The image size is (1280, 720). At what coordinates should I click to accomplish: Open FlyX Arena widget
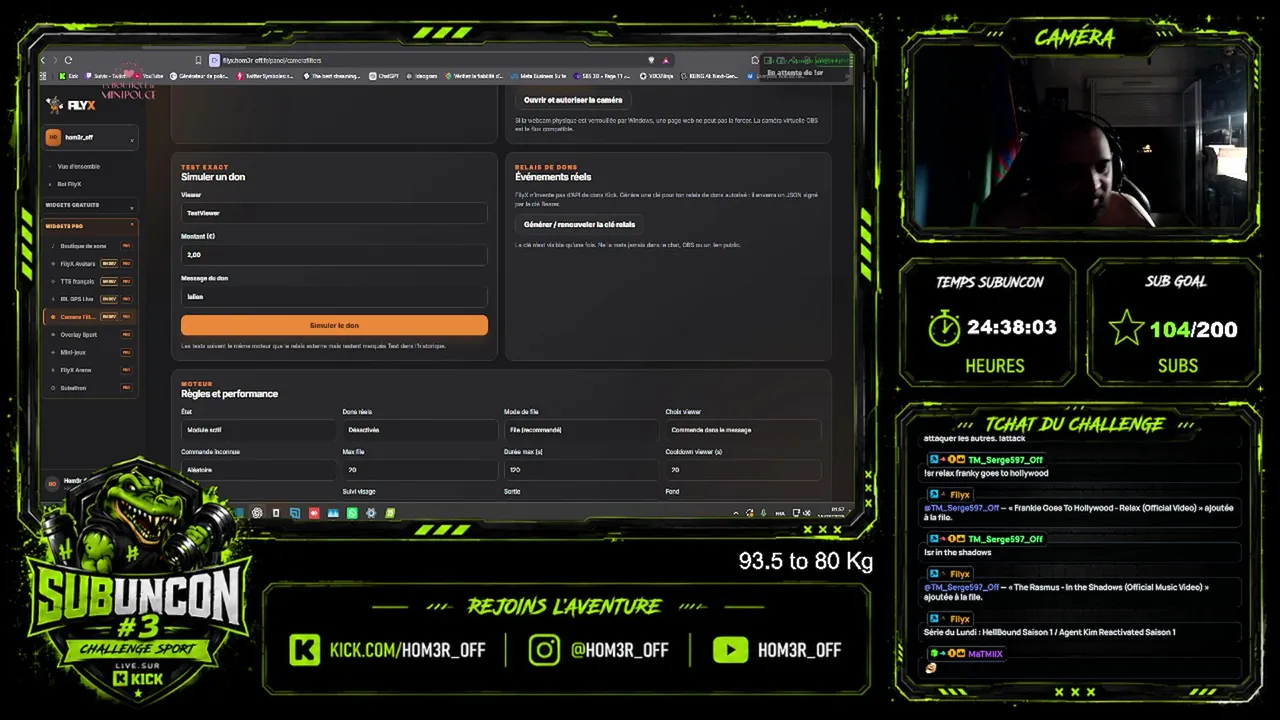[90, 370]
